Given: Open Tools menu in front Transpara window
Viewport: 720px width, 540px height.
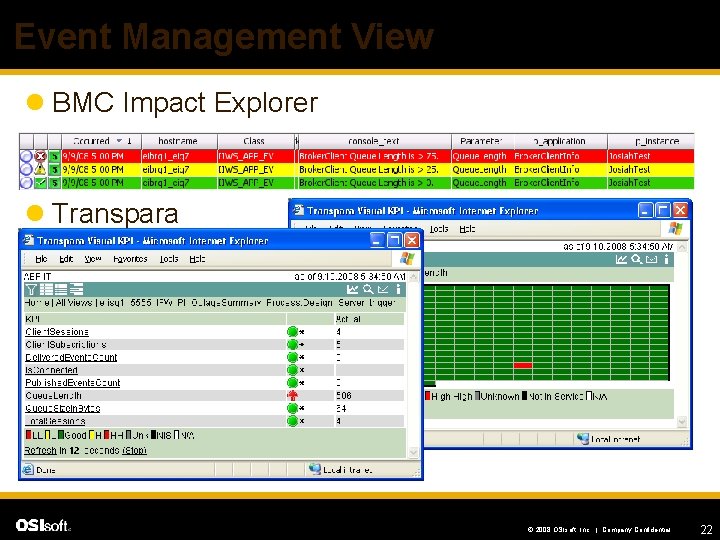Looking at the screenshot, I should 169,259.
